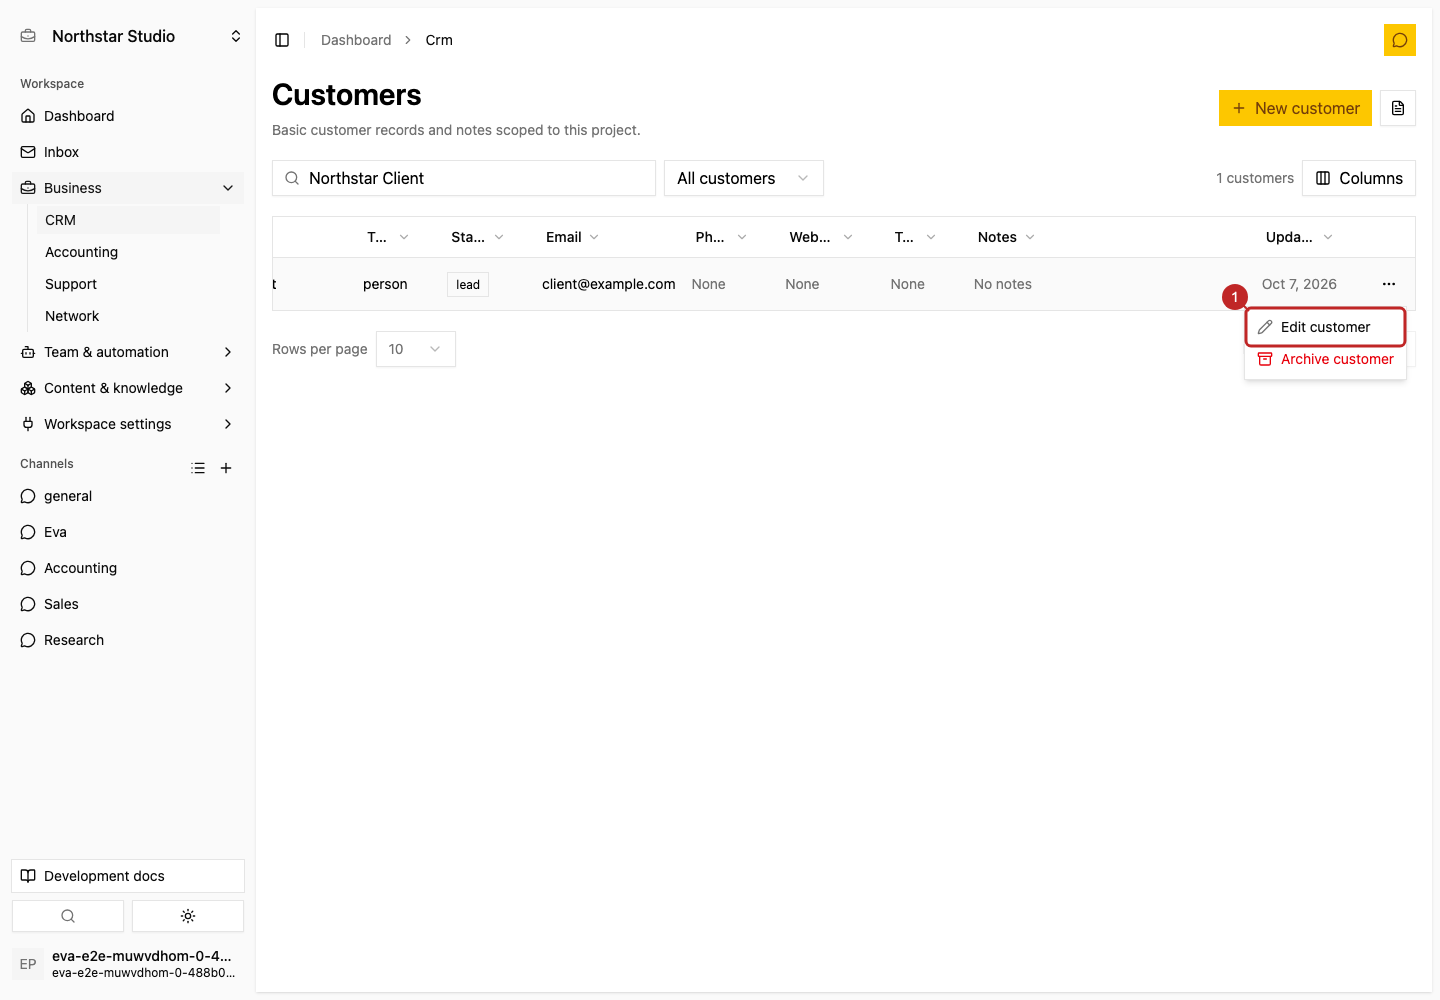The image size is (1440, 1000).
Task: Expand the Content & knowledge section
Action: 128,388
